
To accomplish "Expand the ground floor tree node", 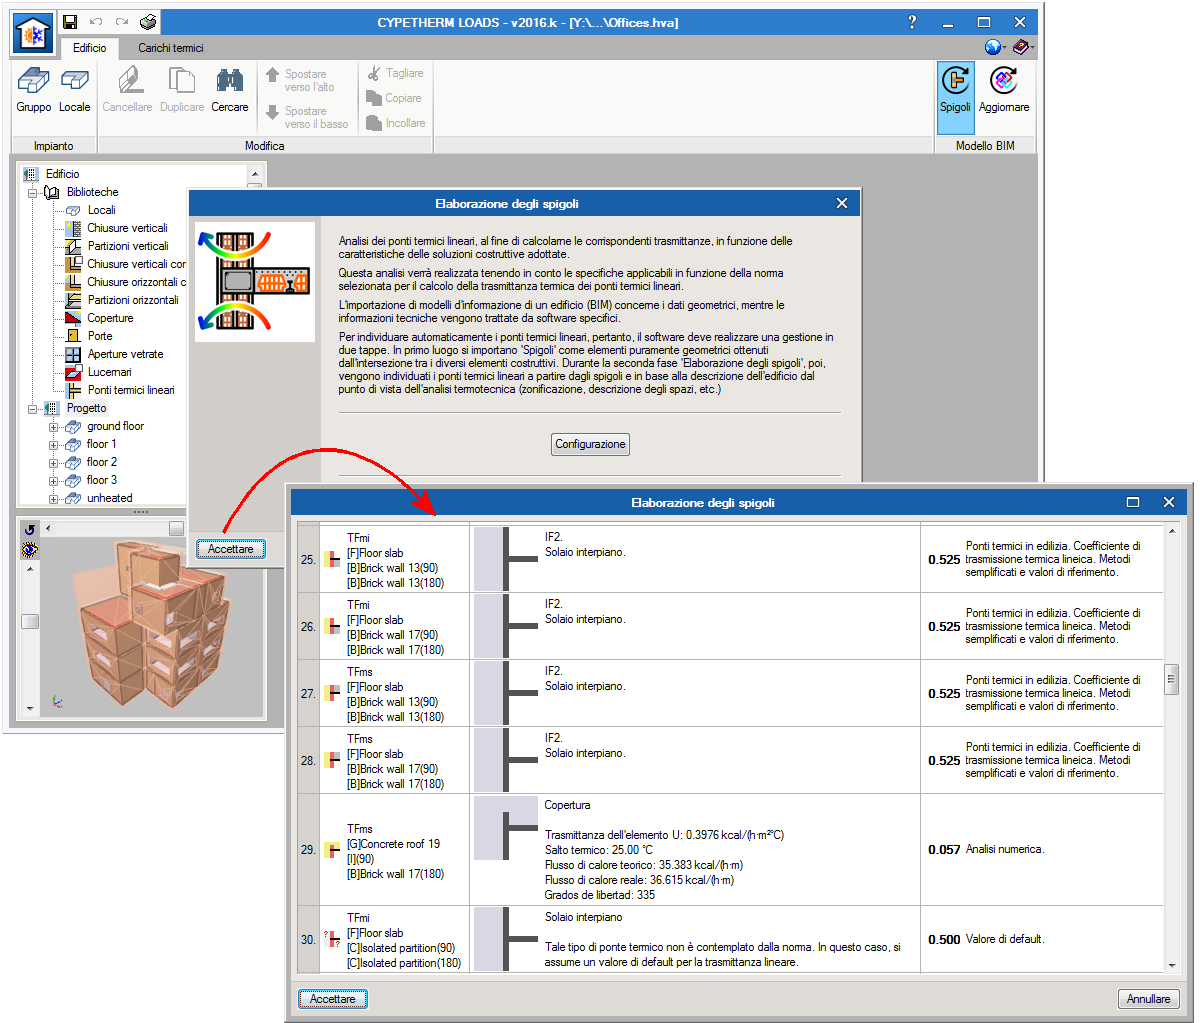I will [x=53, y=426].
